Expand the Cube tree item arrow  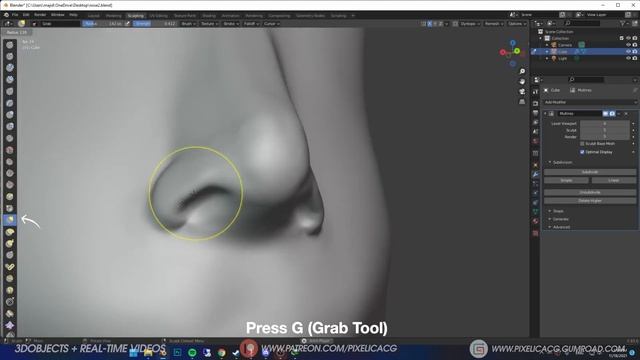click(547, 52)
